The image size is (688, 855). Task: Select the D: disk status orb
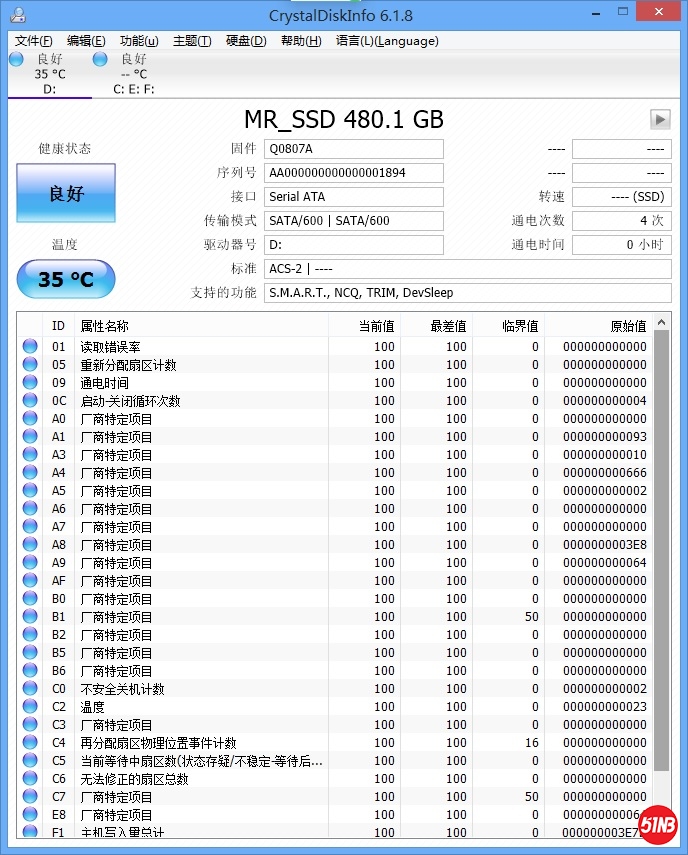(16, 59)
